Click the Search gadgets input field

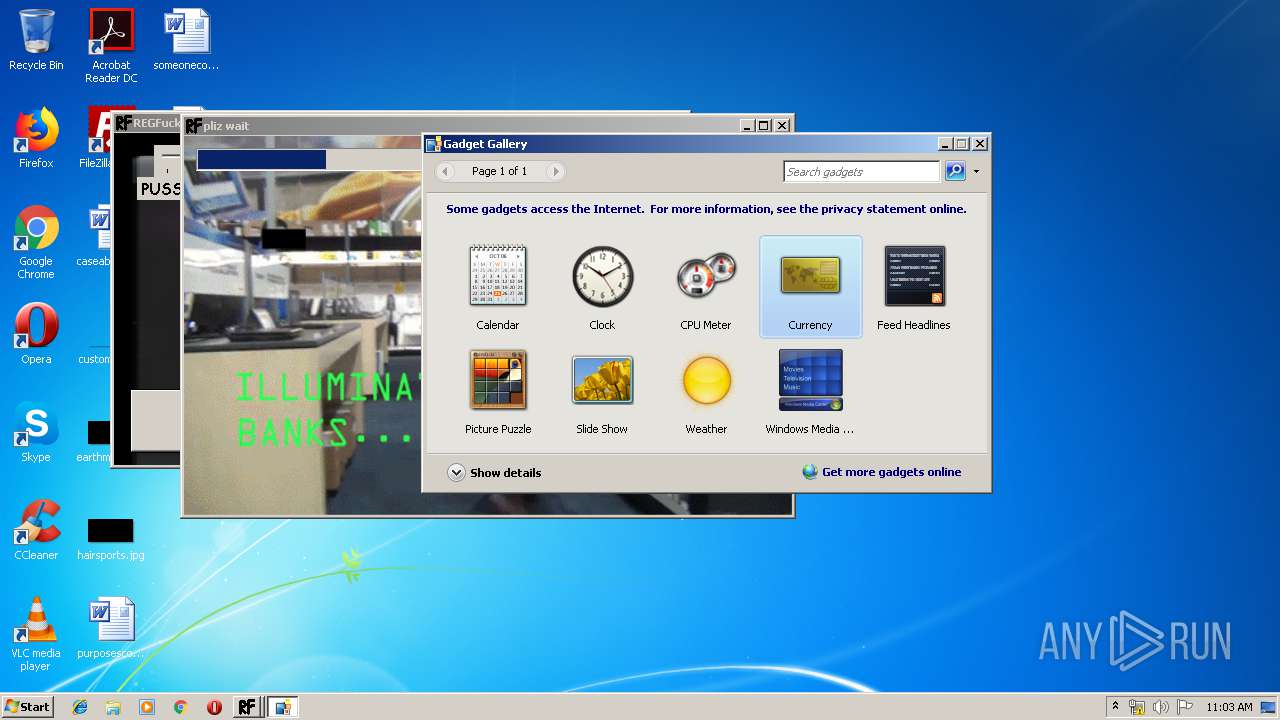click(862, 172)
